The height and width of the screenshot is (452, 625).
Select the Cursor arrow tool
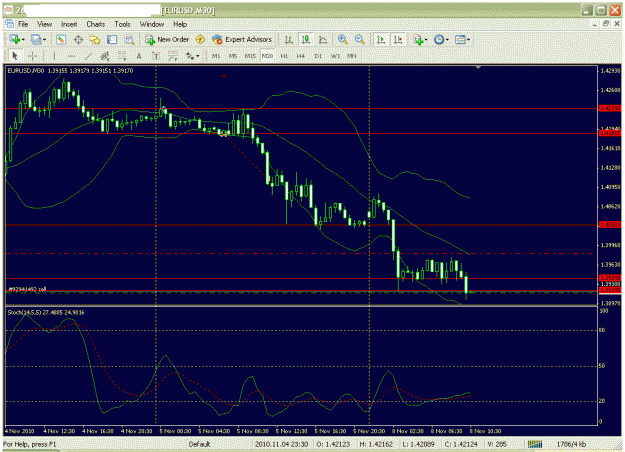pyautogui.click(x=15, y=56)
